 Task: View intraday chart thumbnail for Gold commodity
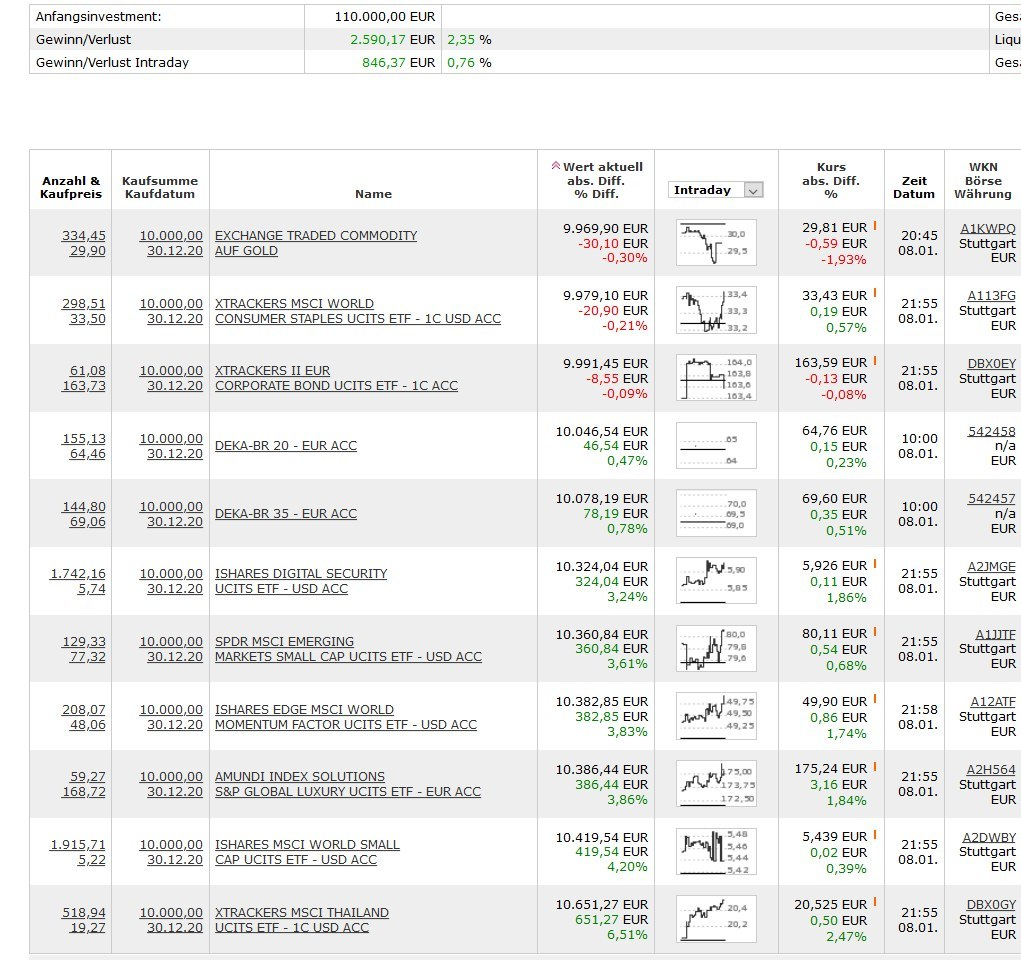(716, 243)
